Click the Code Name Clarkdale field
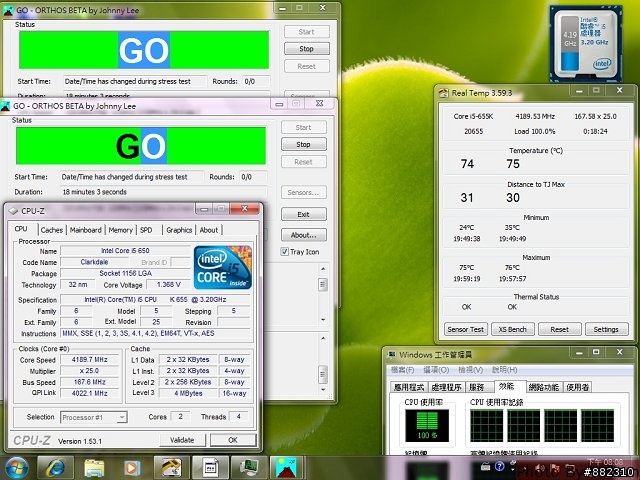This screenshot has height=480, width=640. point(94,262)
